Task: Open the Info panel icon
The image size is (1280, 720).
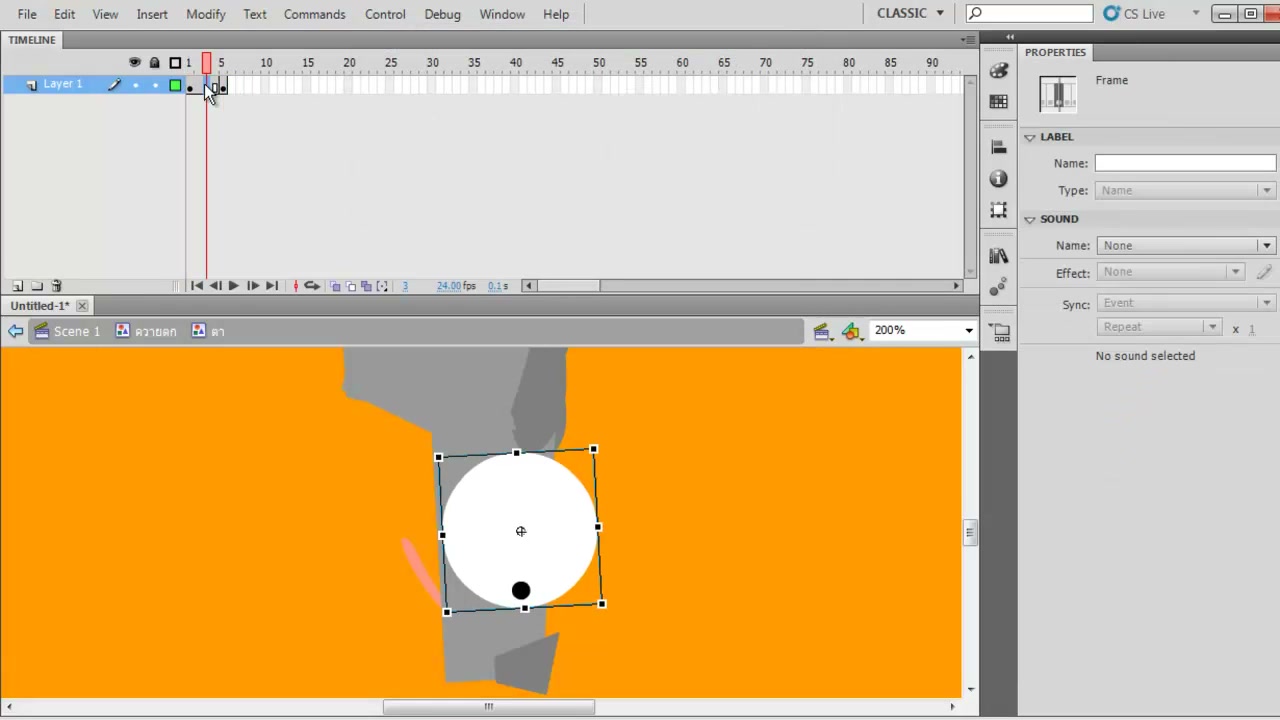Action: coord(998,179)
